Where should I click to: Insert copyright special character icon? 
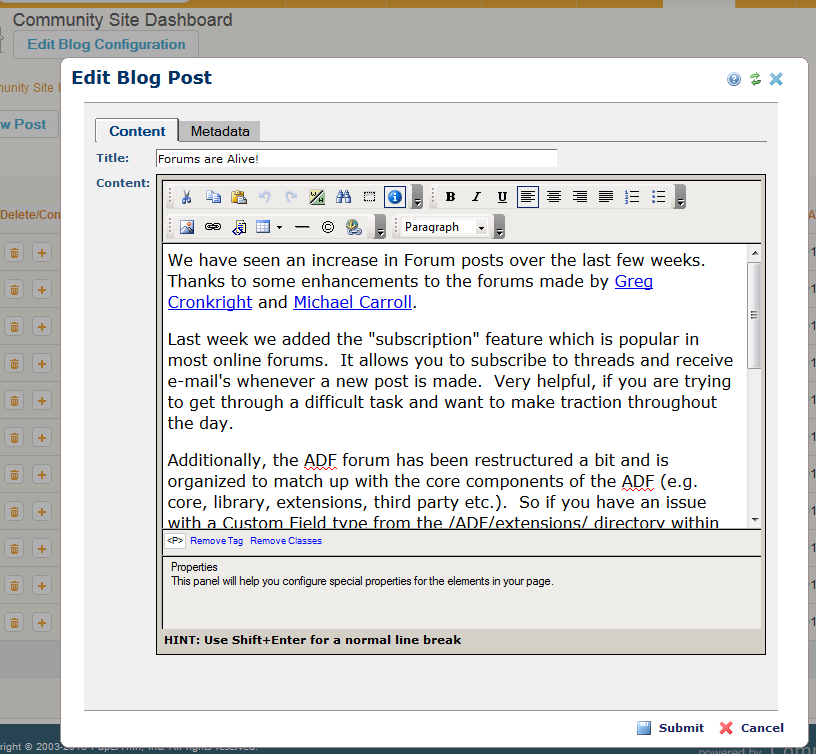(x=328, y=227)
